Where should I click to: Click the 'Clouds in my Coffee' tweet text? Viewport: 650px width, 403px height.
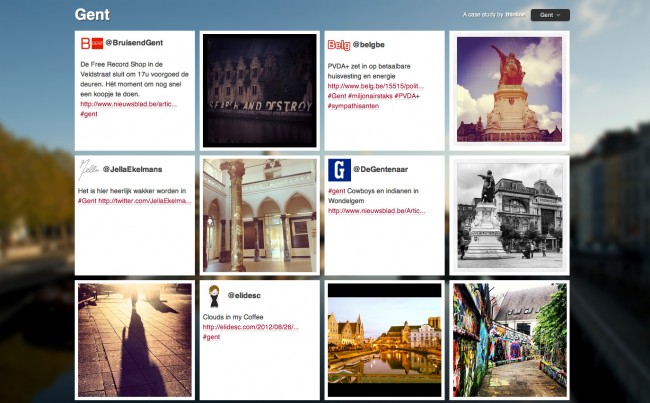[x=233, y=317]
